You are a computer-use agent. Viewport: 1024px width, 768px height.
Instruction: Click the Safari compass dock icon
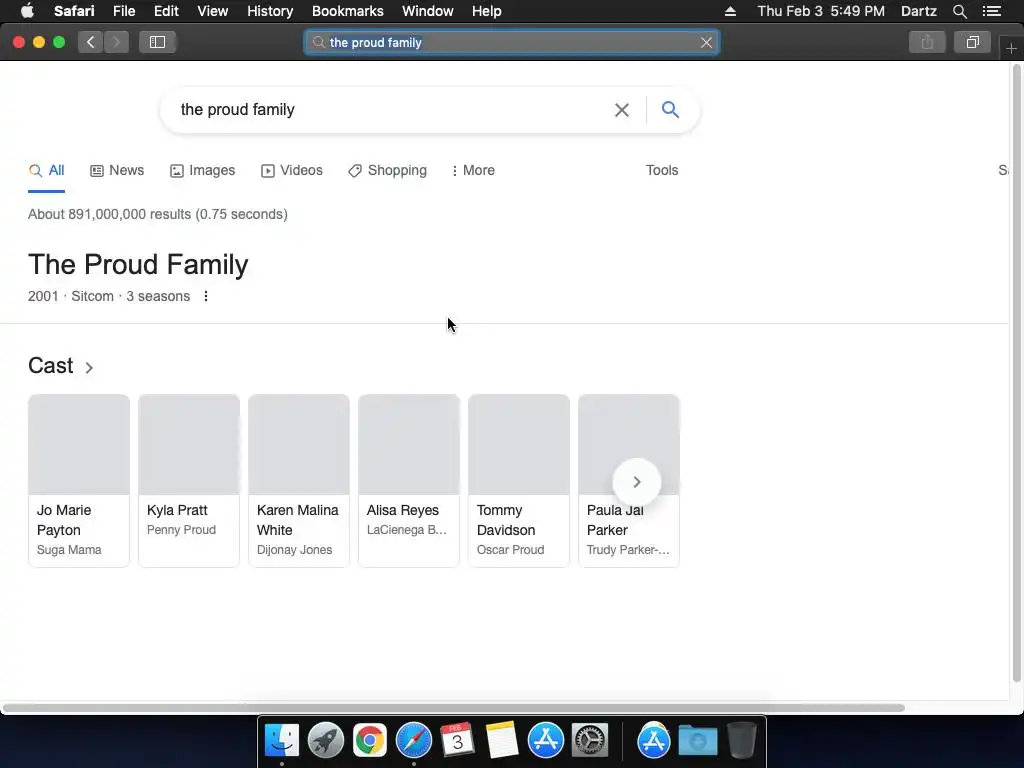(414, 741)
